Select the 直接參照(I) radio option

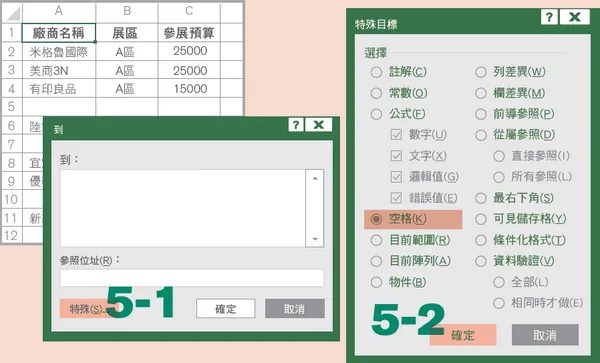pyautogui.click(x=499, y=156)
